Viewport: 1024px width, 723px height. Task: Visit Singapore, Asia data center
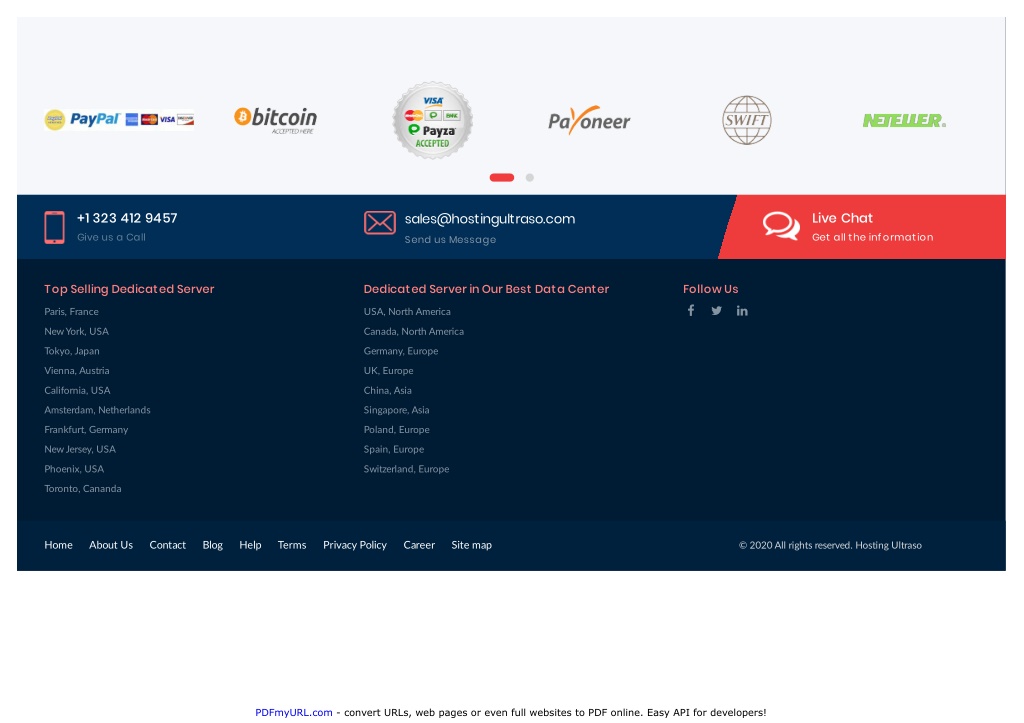(396, 410)
